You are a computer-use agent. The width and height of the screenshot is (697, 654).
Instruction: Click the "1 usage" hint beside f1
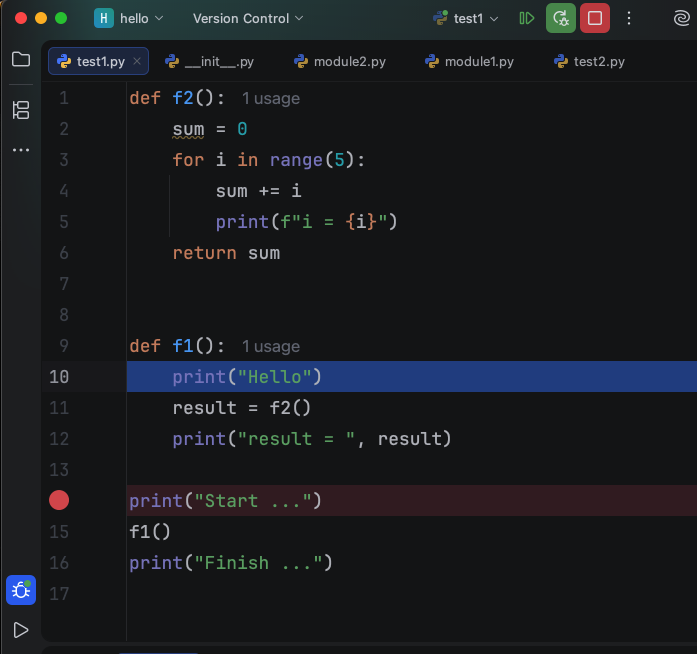(271, 346)
